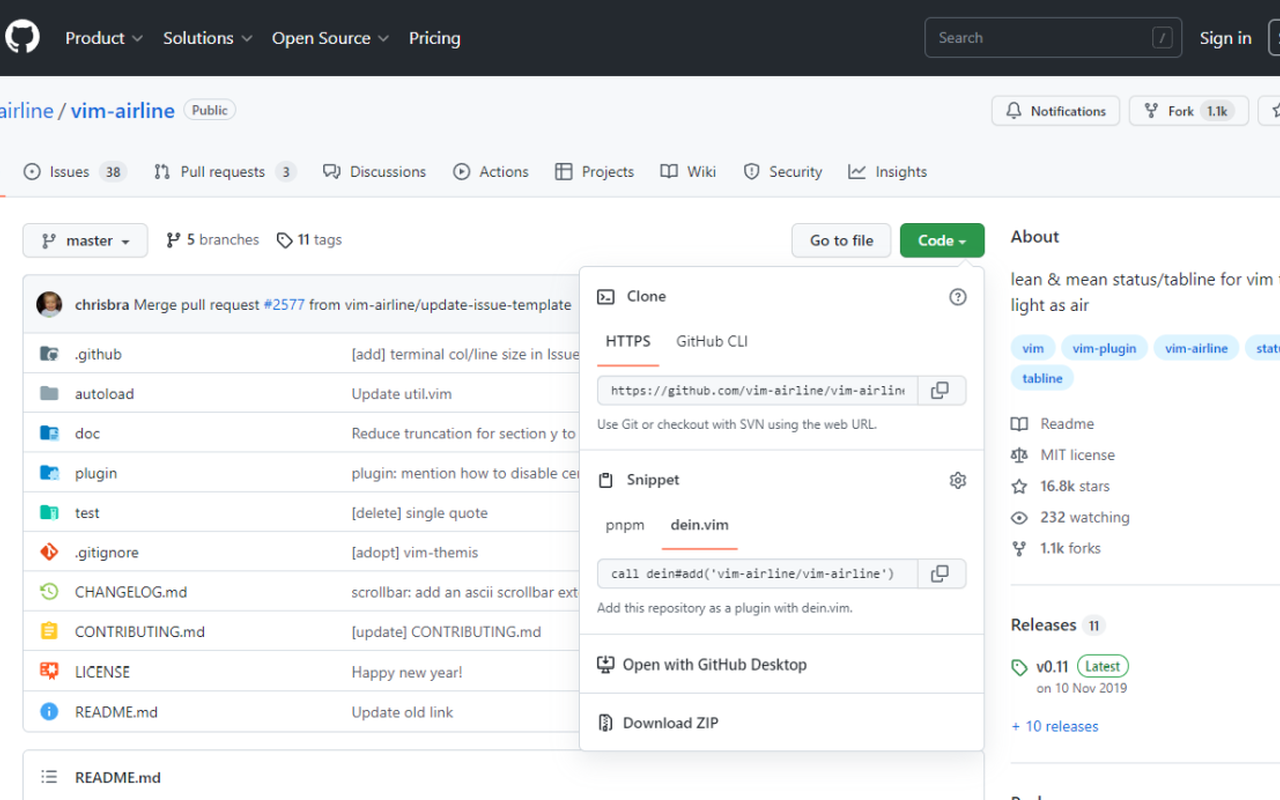
Task: Click the CHANGELOG.md file icon
Action: pos(49,592)
